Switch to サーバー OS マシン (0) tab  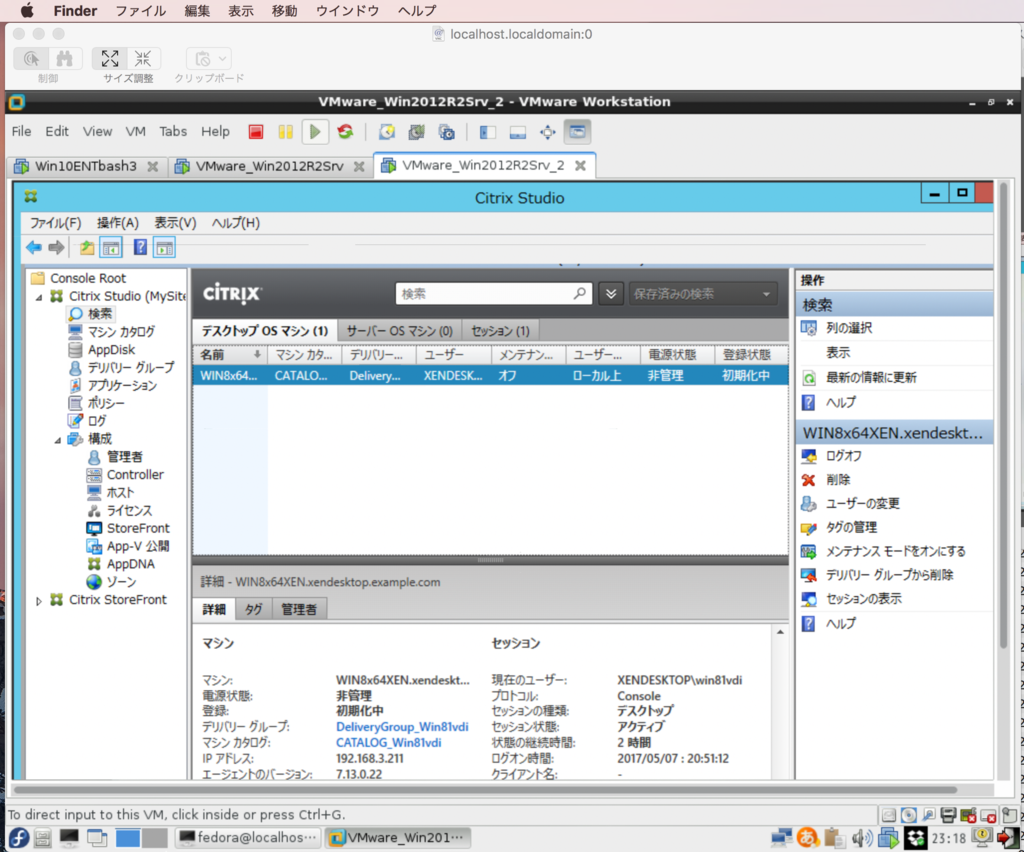[399, 331]
